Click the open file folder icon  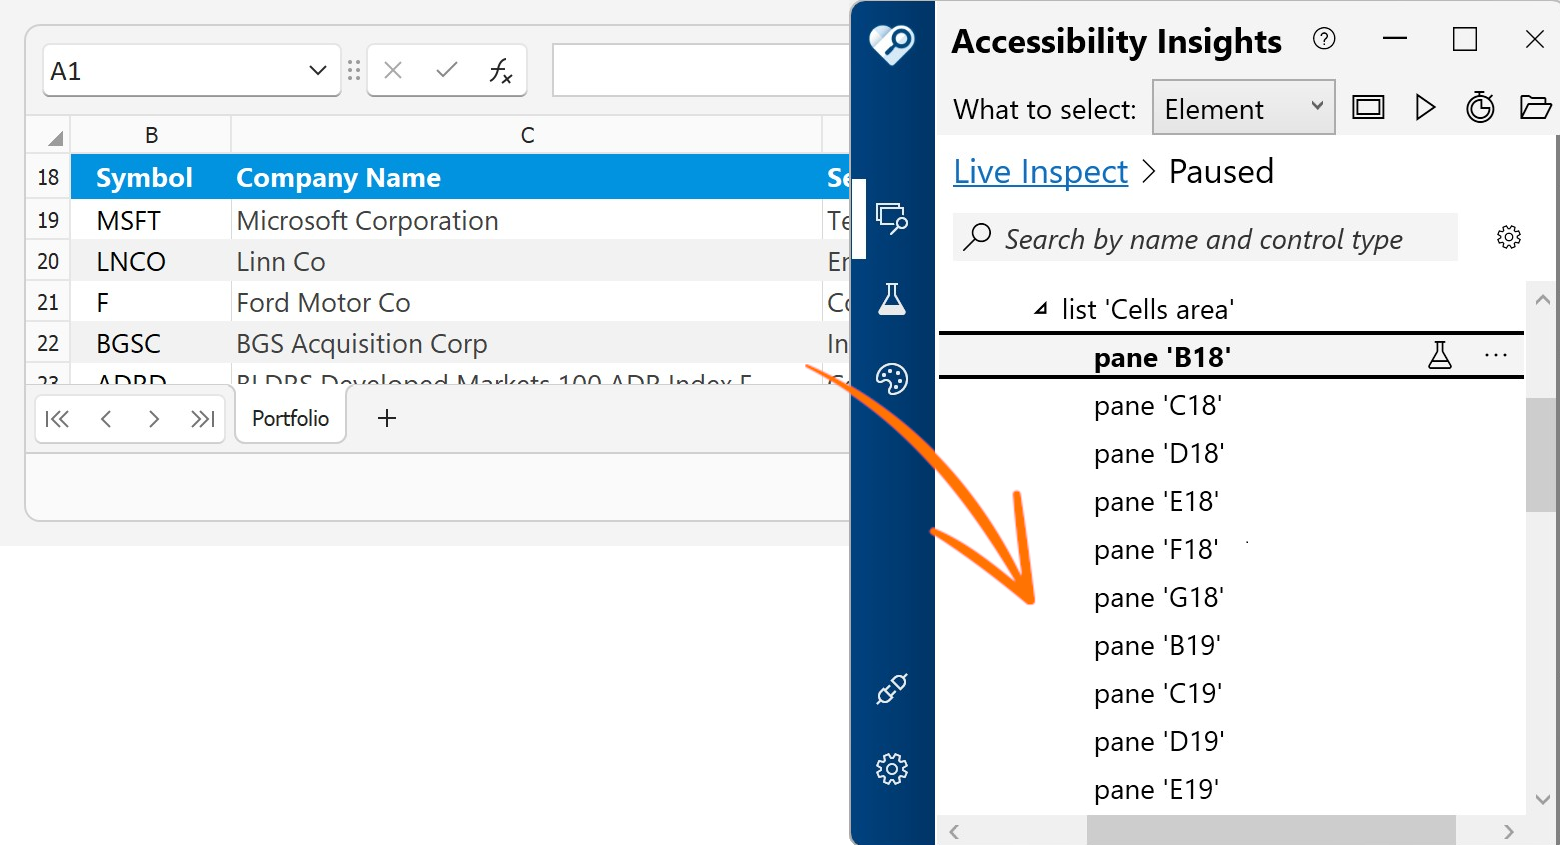(x=1535, y=107)
